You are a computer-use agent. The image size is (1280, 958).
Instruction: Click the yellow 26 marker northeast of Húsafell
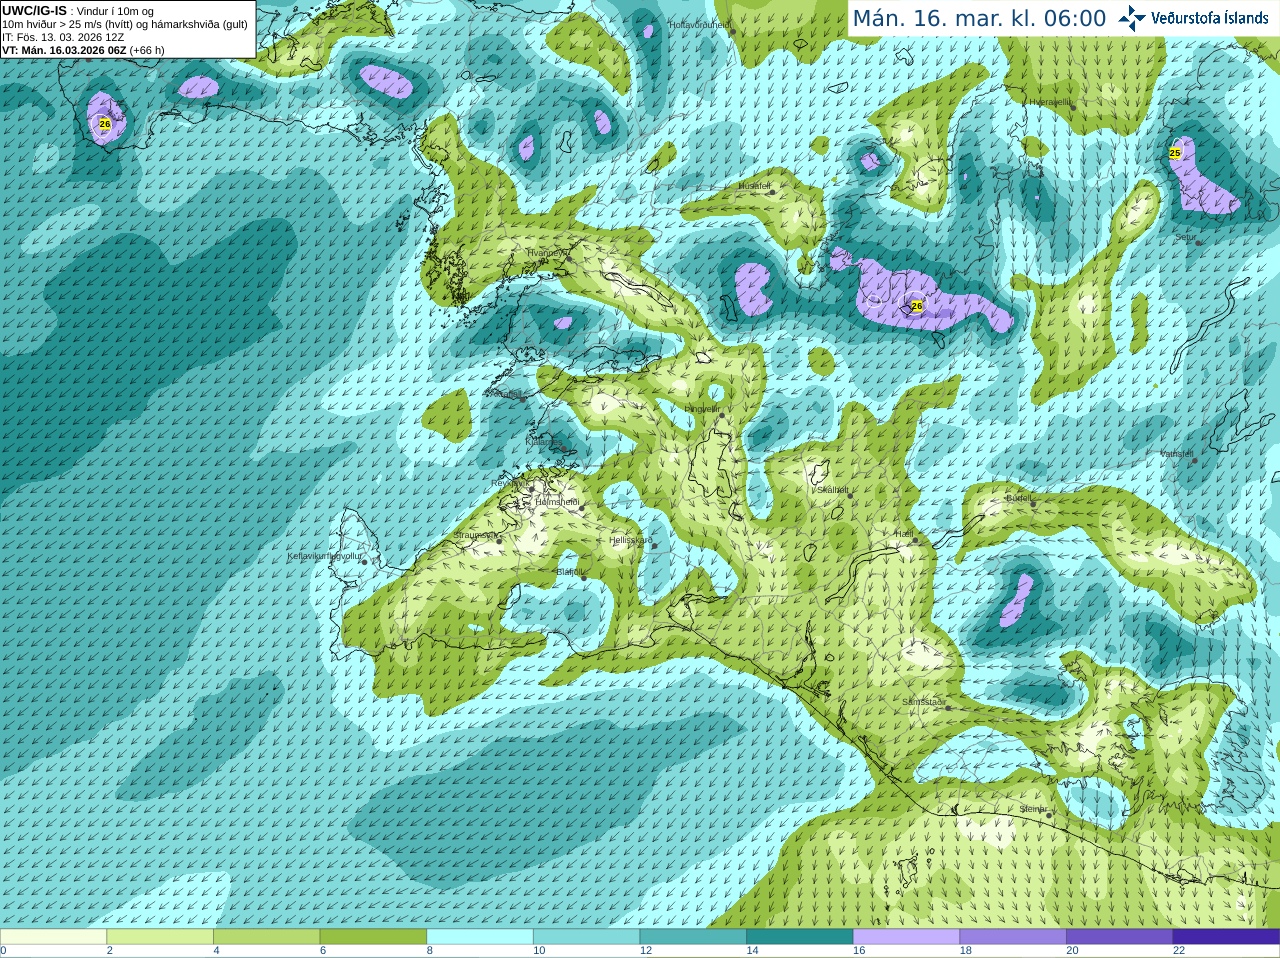tap(917, 306)
